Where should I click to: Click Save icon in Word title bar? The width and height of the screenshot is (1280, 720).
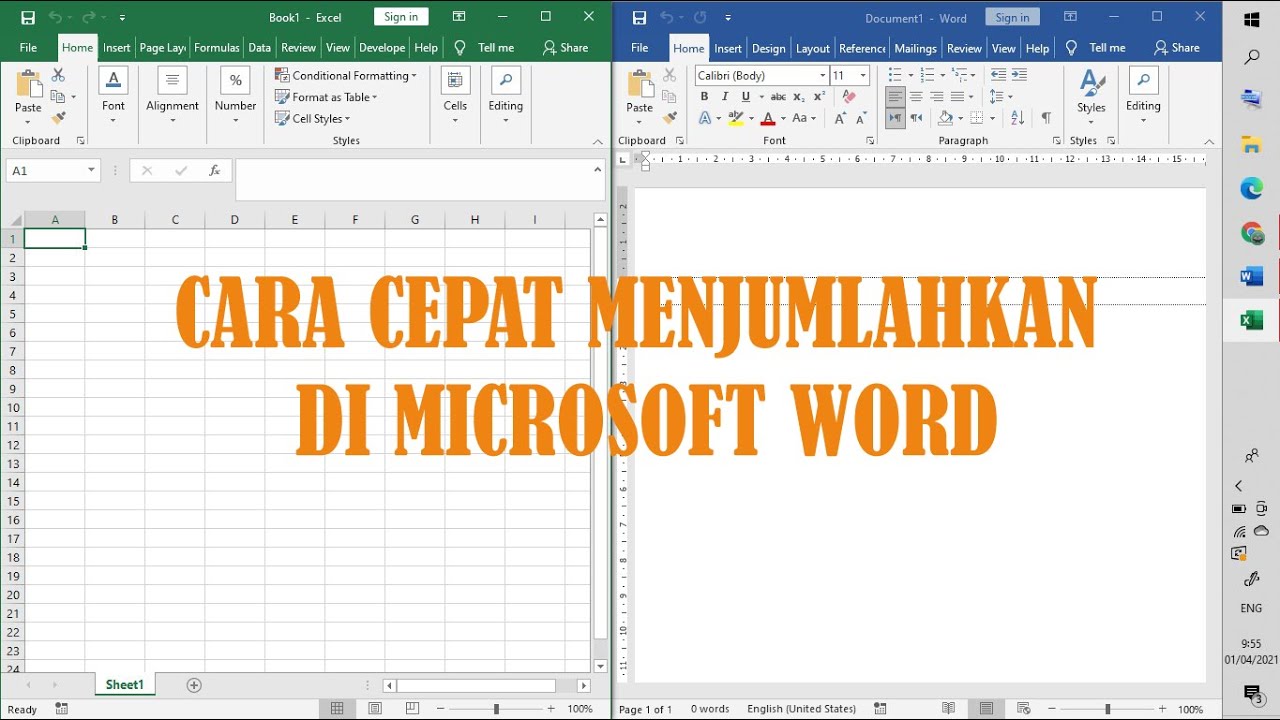(639, 18)
